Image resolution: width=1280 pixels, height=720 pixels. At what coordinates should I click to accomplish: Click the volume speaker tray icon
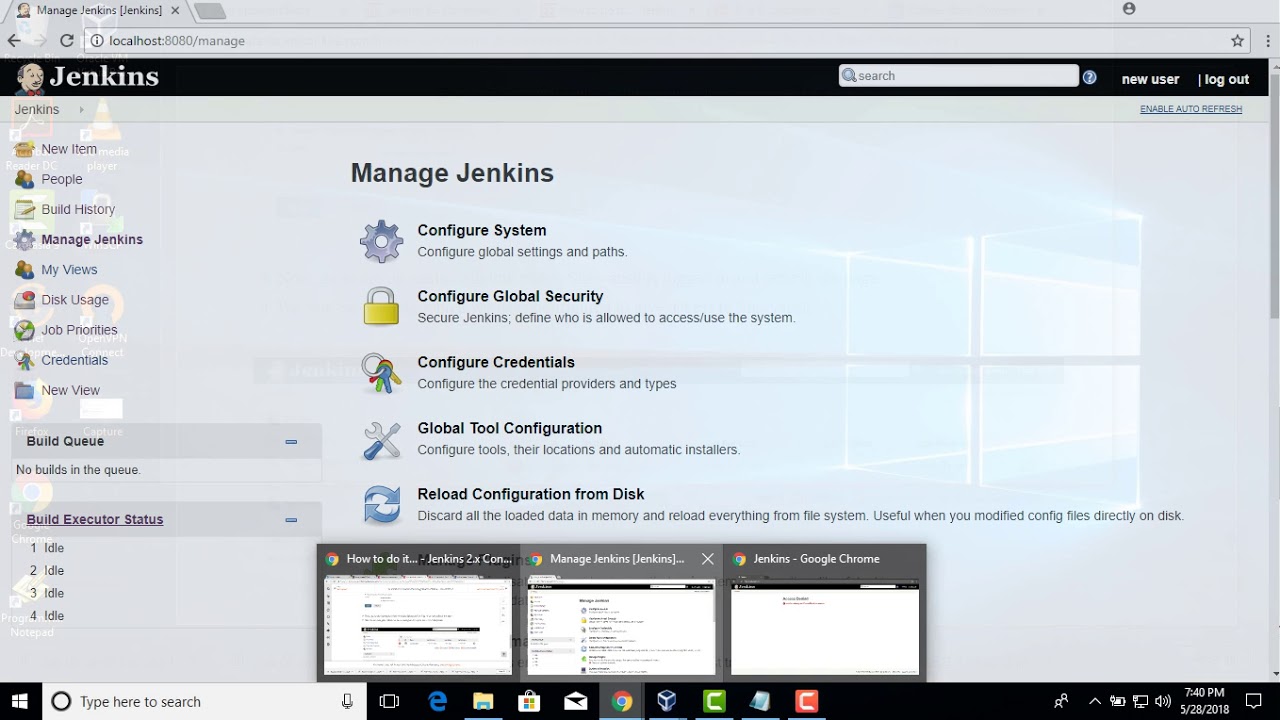point(1162,701)
